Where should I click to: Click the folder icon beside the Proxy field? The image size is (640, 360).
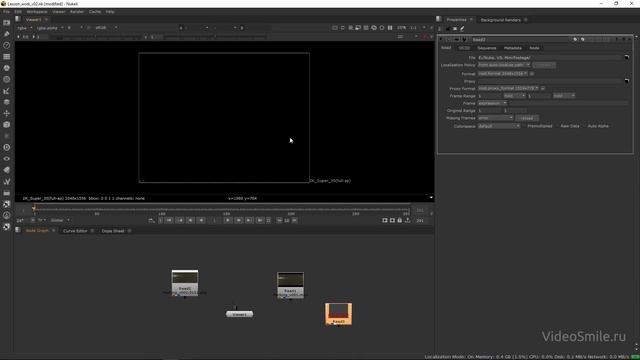[x=627, y=81]
